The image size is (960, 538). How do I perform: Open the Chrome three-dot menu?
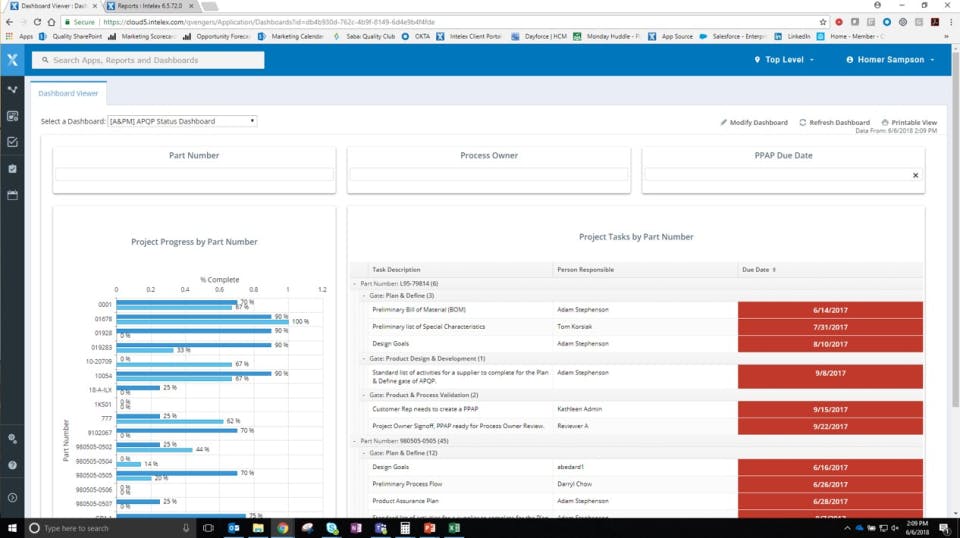951,22
